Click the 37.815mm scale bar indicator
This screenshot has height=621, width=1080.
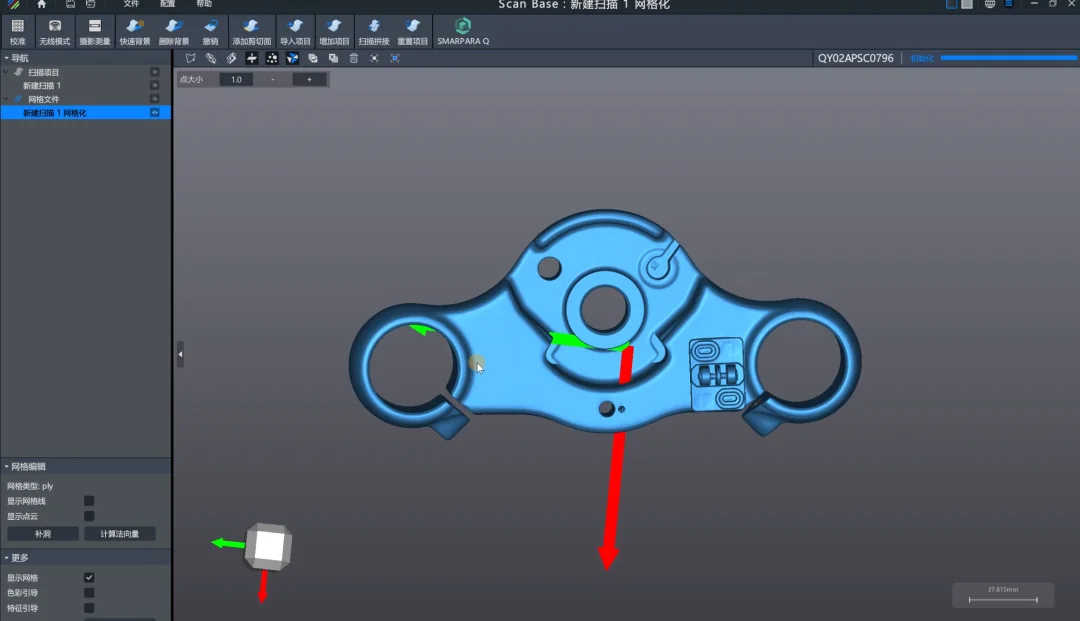(1003, 595)
